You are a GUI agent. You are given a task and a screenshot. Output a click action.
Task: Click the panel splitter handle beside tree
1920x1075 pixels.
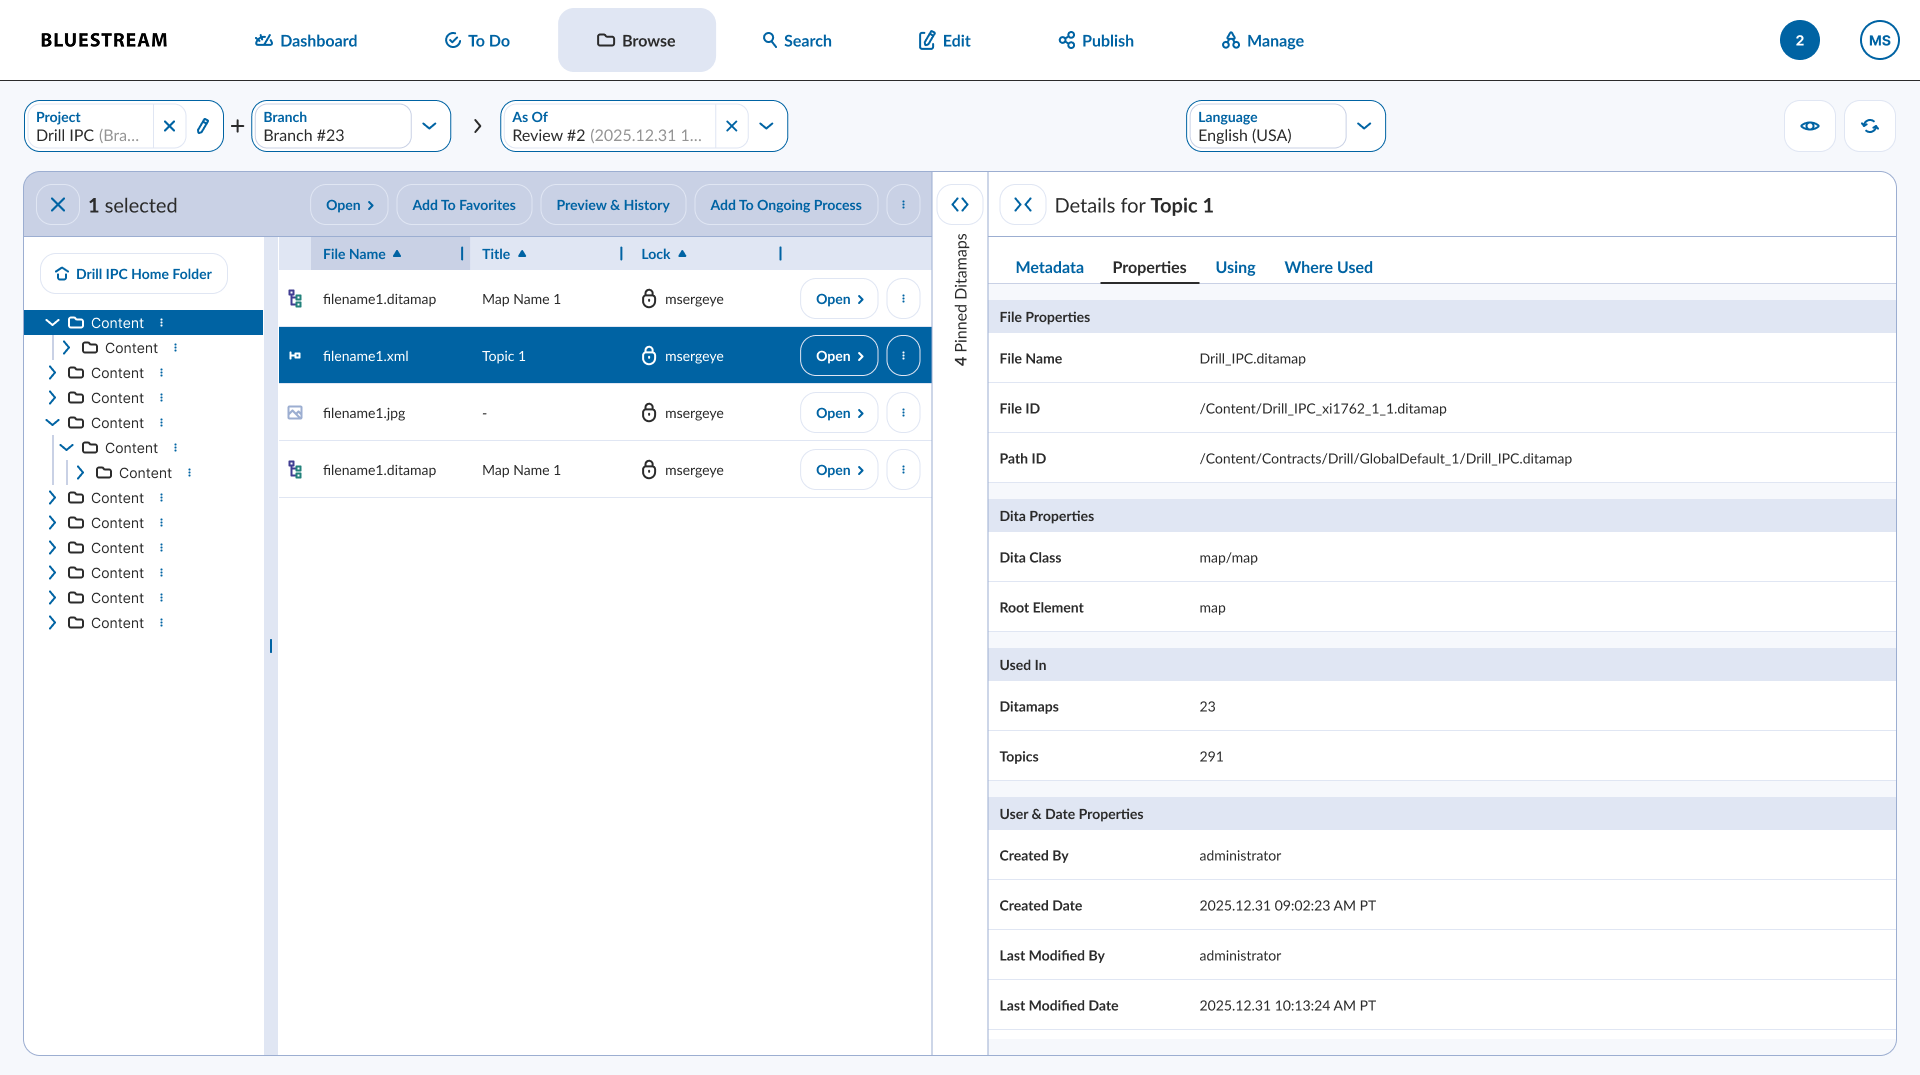(271, 646)
